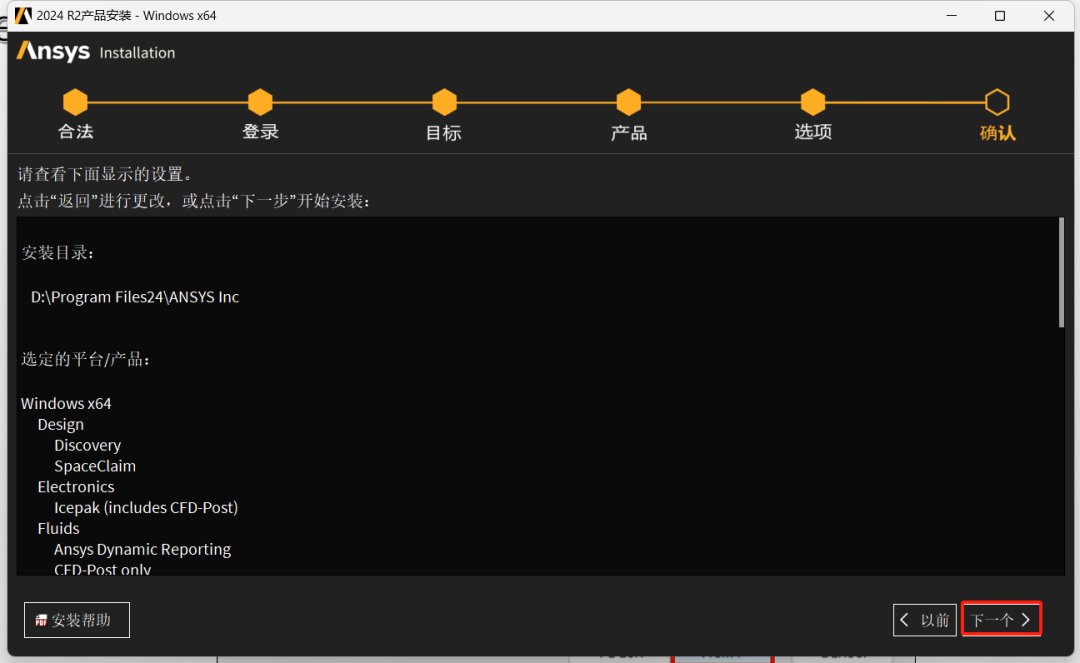Click the 产品 step hexagon
This screenshot has height=663, width=1080.
pyautogui.click(x=628, y=102)
